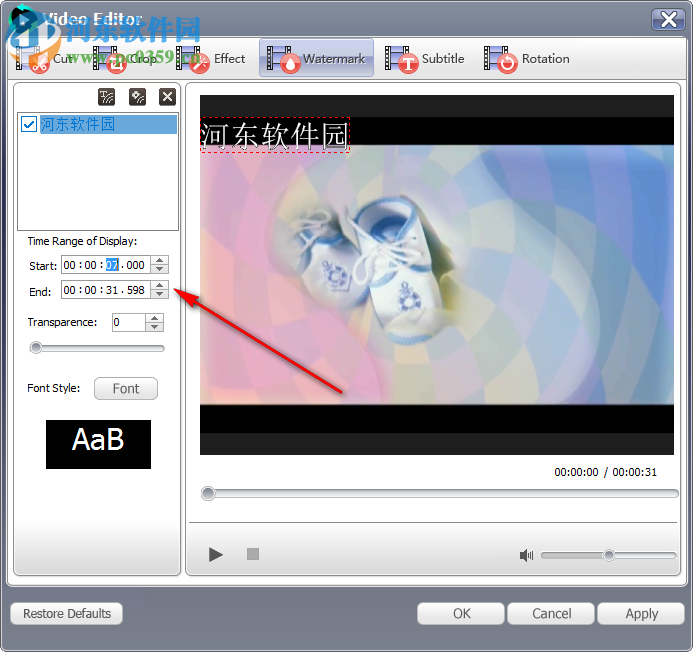Open the Cut tab
The image size is (693, 652).
(44, 58)
